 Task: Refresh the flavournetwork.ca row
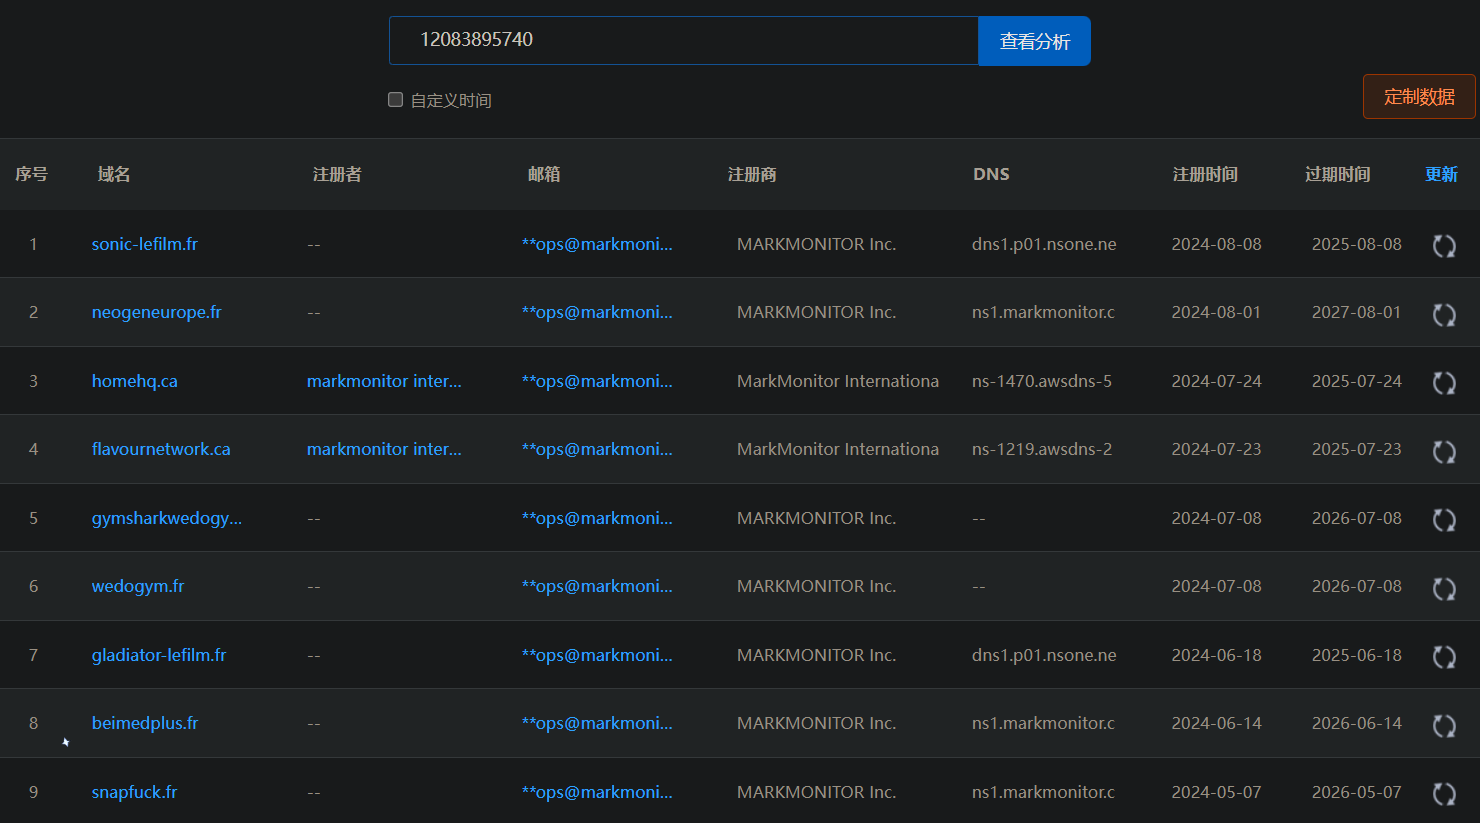click(x=1444, y=452)
